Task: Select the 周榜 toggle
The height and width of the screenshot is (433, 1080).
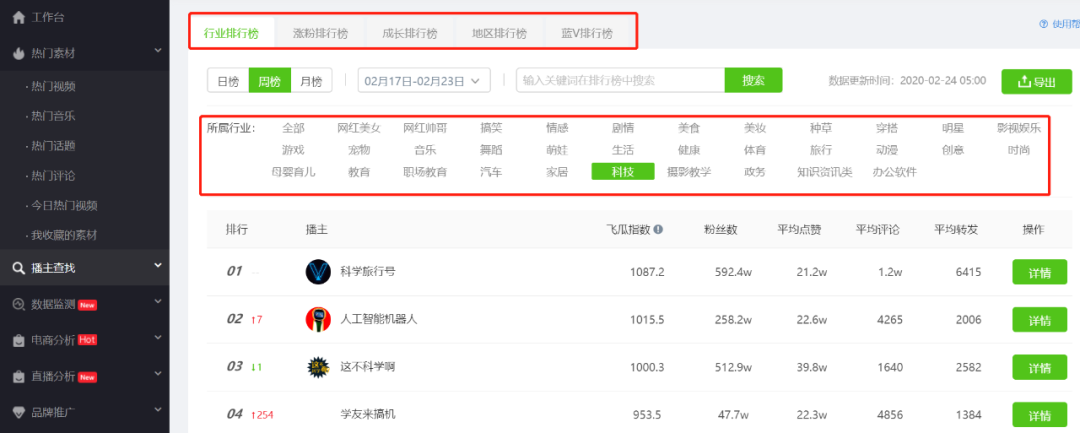Action: (x=269, y=81)
